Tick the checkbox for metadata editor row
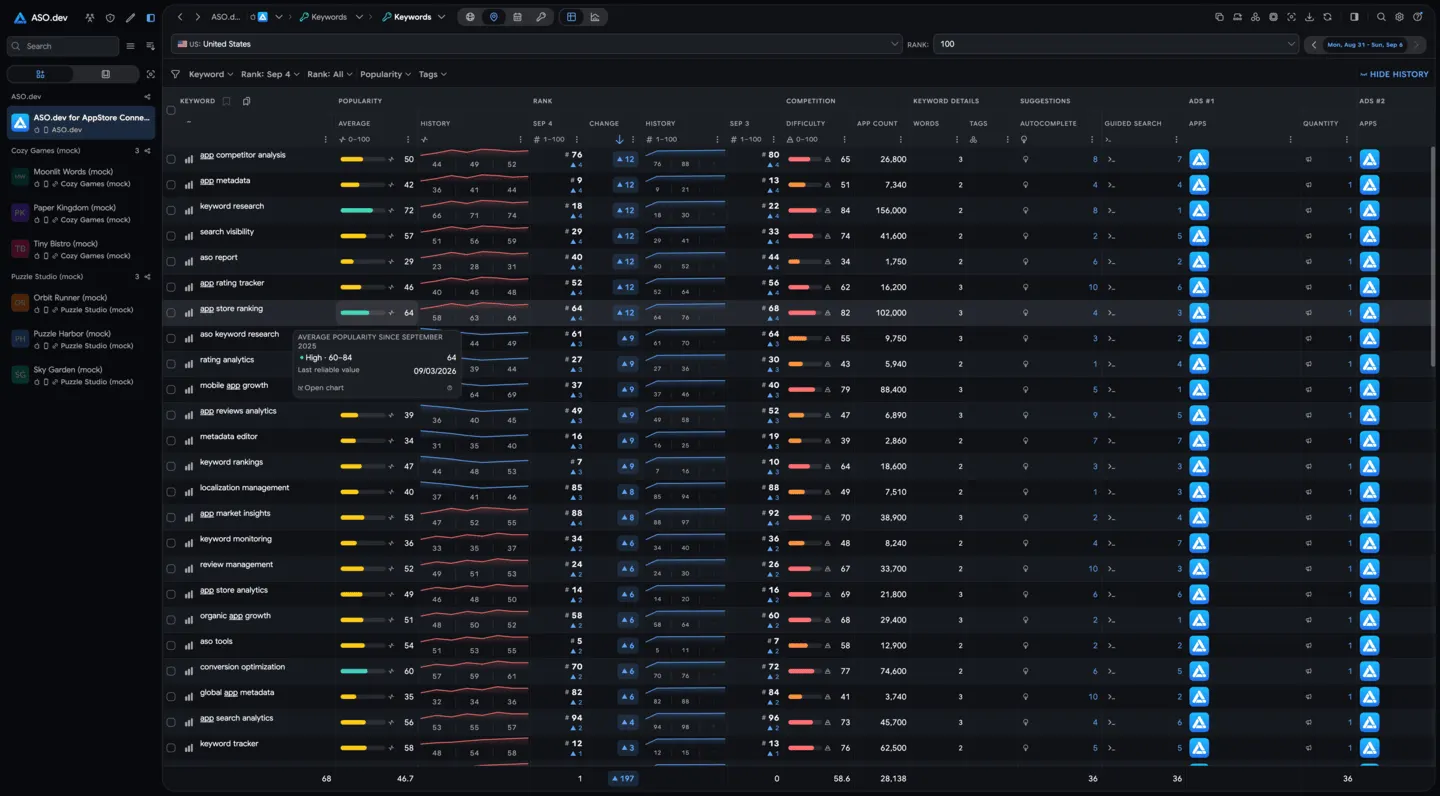1440x796 pixels. (171, 441)
